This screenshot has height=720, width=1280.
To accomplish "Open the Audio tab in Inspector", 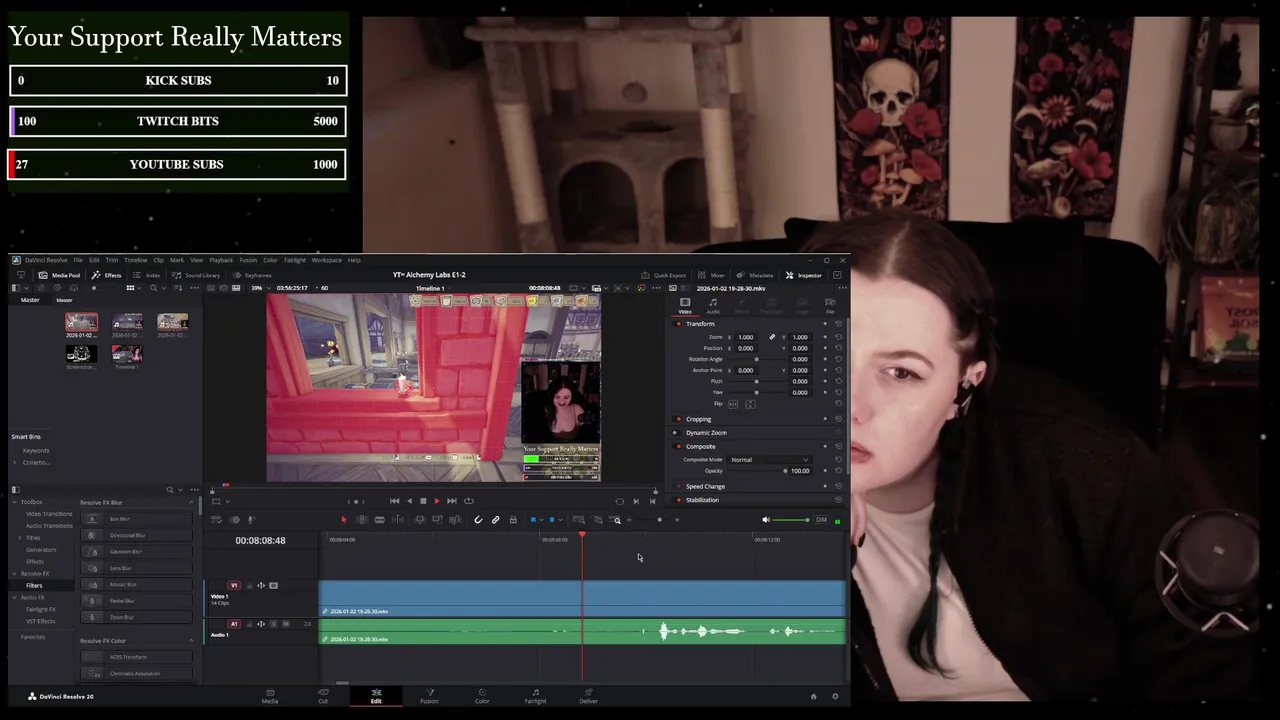I will (x=713, y=305).
